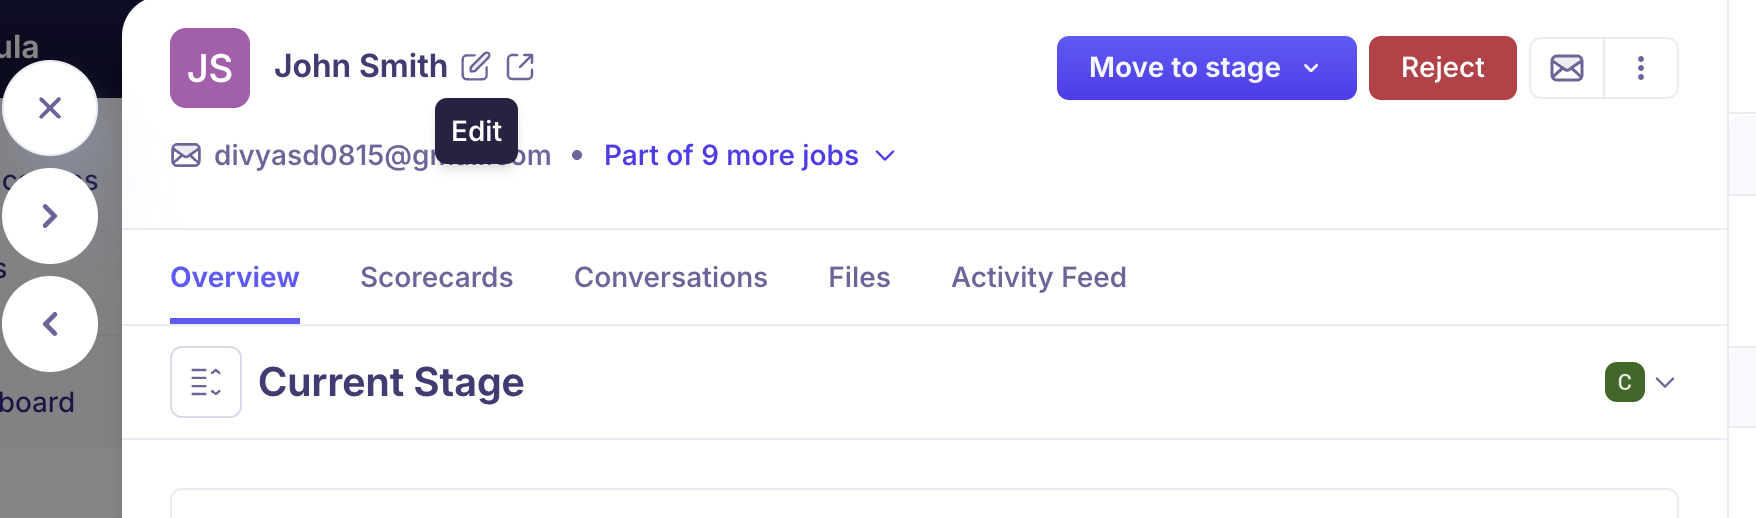Click the John Smith candidate name
Viewport: 1756px width, 518px height.
pyautogui.click(x=361, y=66)
